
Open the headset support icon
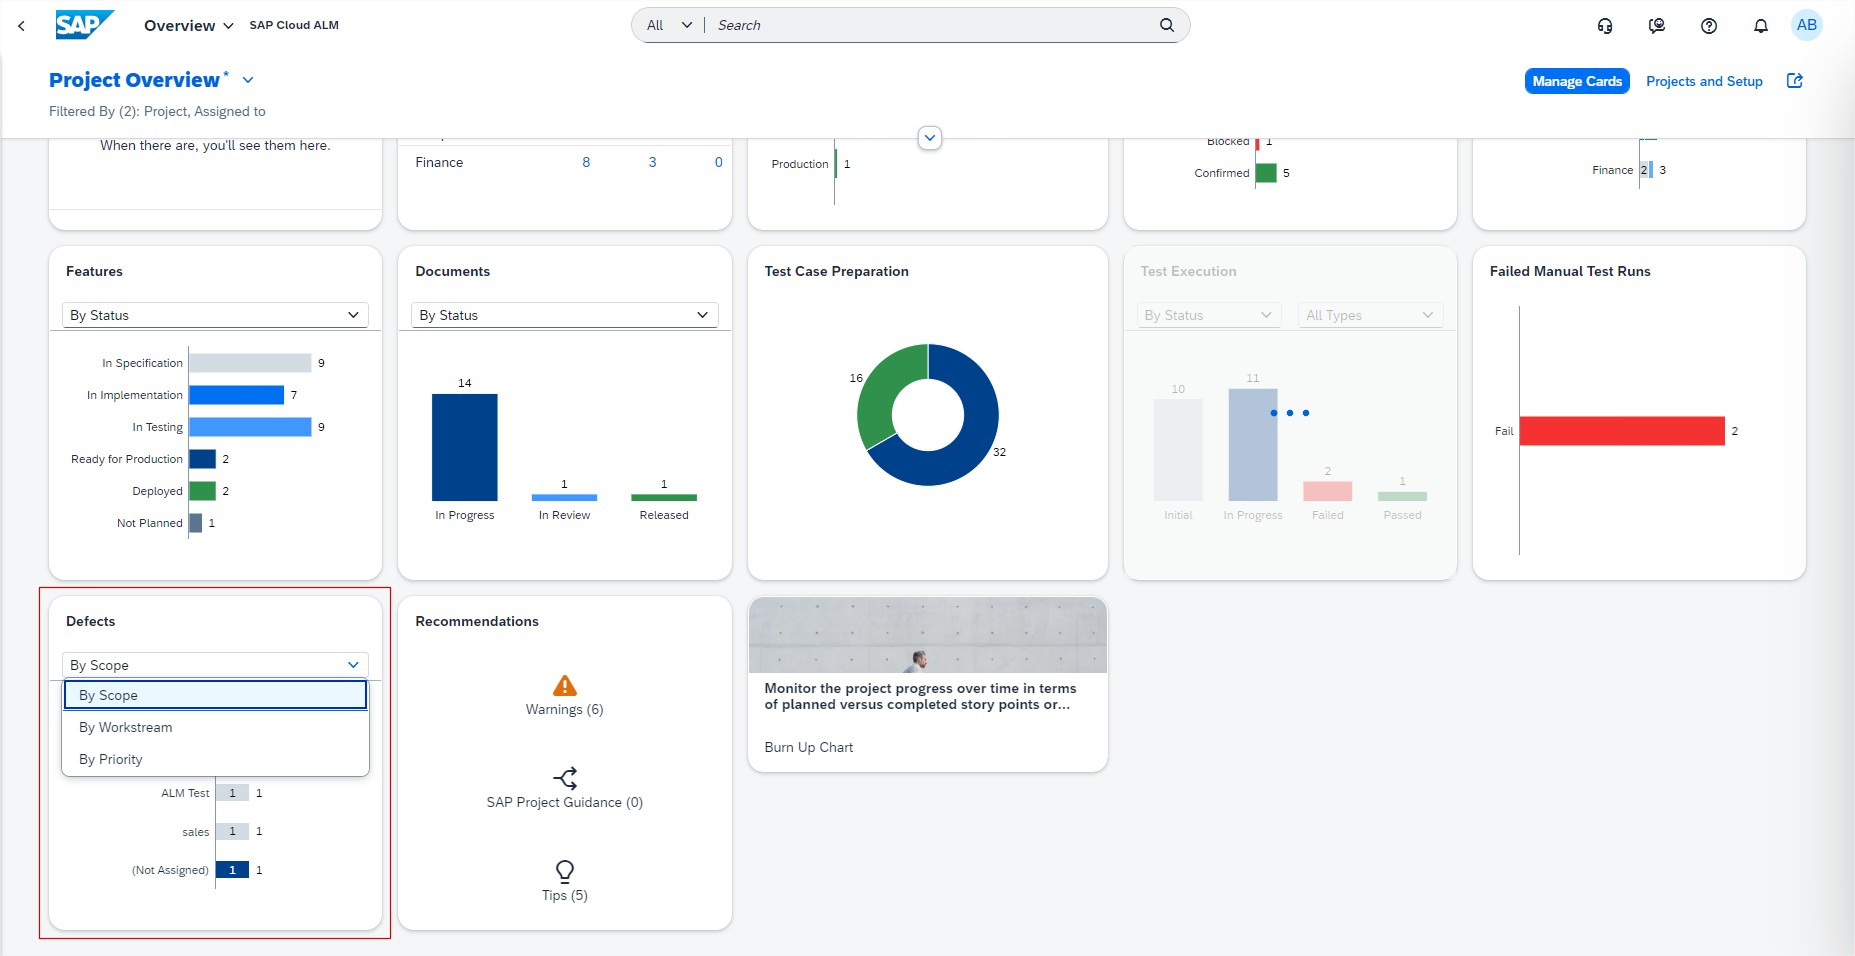click(1605, 26)
